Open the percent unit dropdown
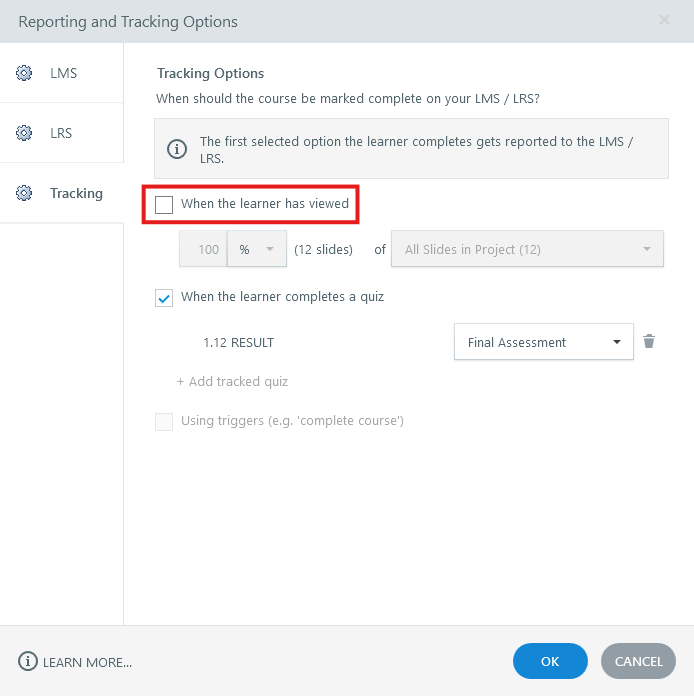Screen dimensions: 694x696 point(257,249)
